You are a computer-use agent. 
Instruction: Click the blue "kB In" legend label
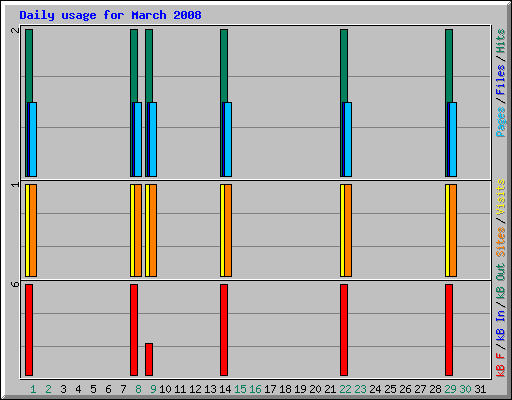(501, 325)
